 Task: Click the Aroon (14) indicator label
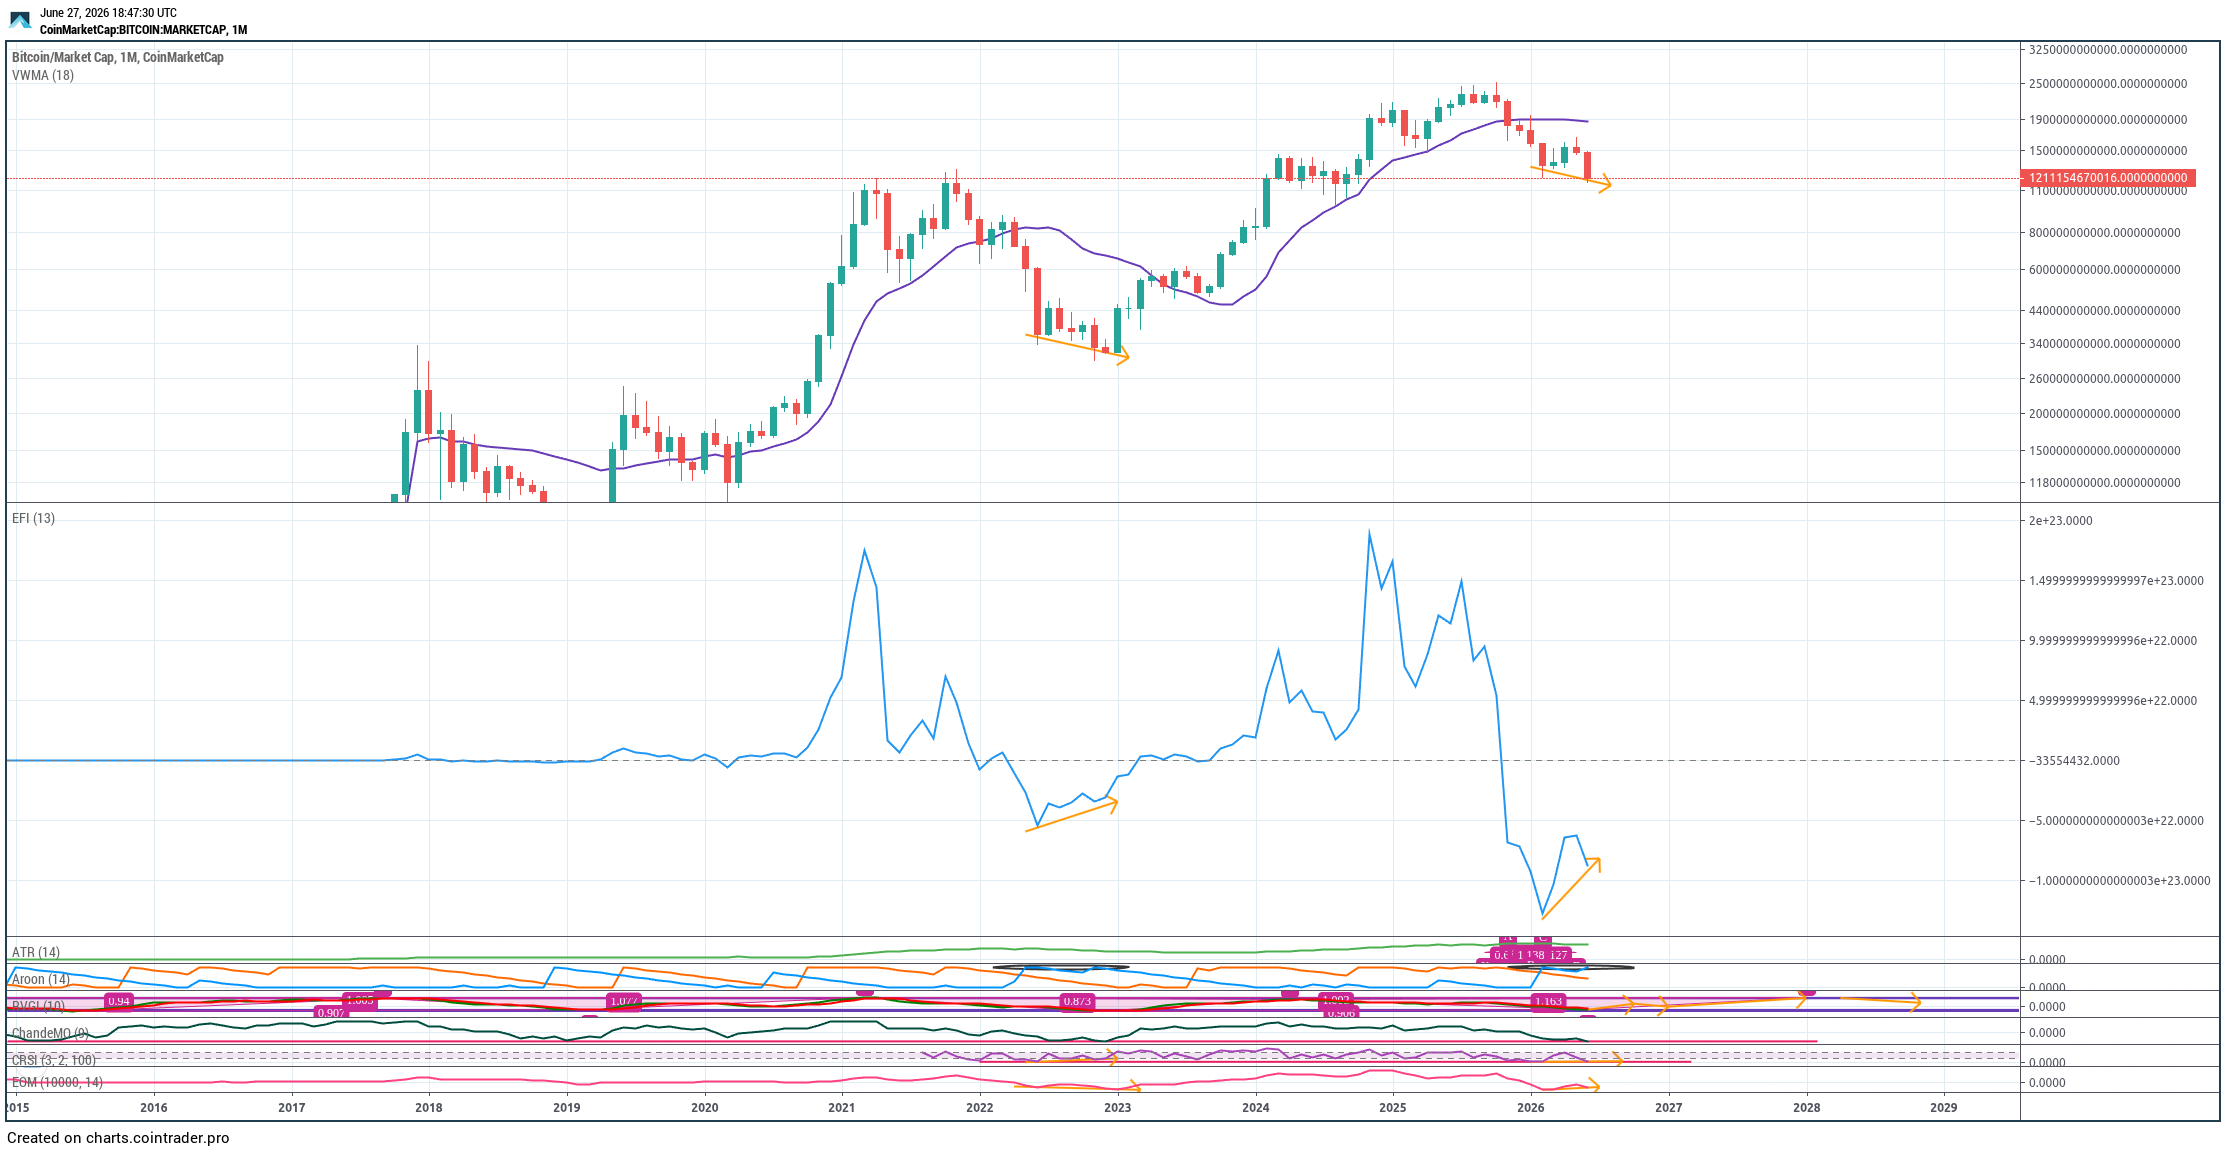click(40, 979)
